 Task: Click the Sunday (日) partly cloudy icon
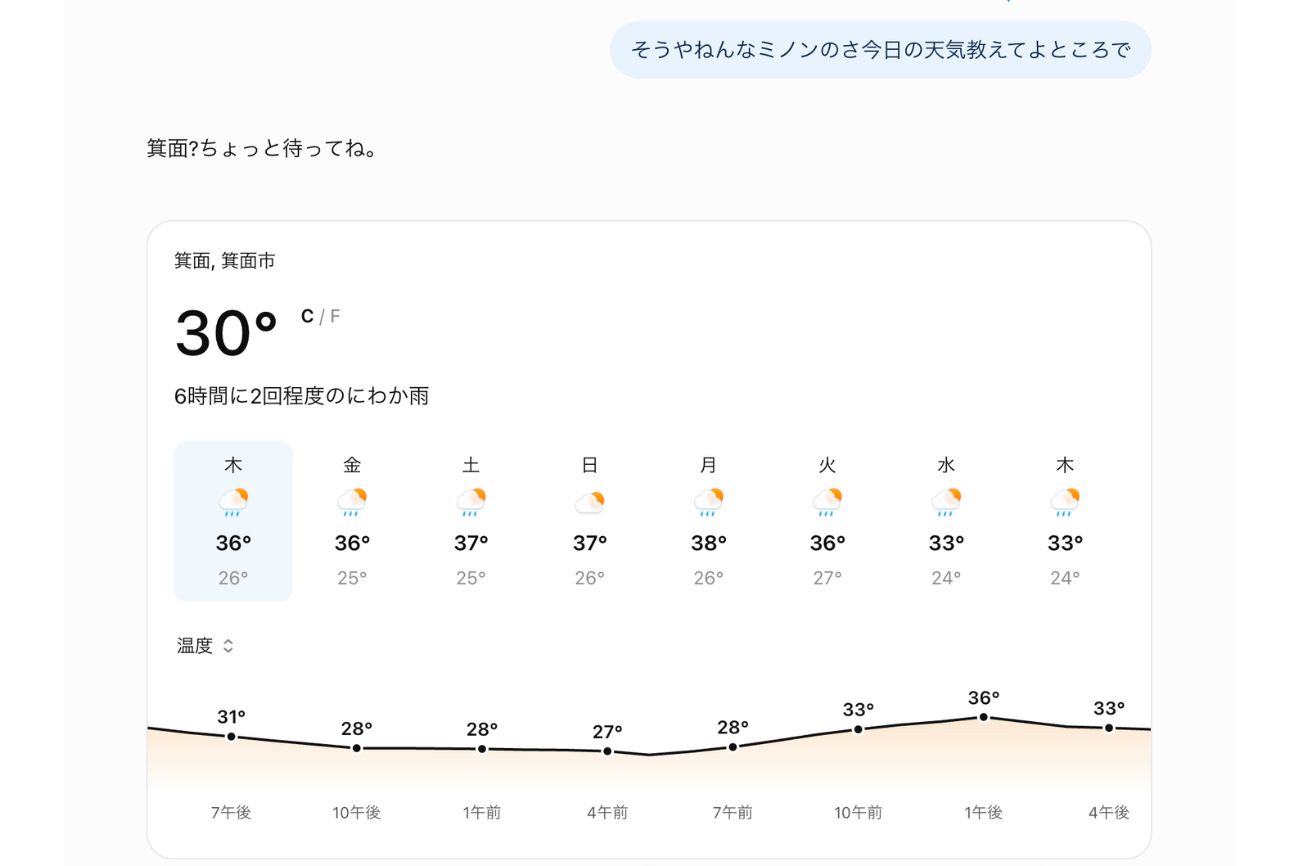(x=590, y=502)
